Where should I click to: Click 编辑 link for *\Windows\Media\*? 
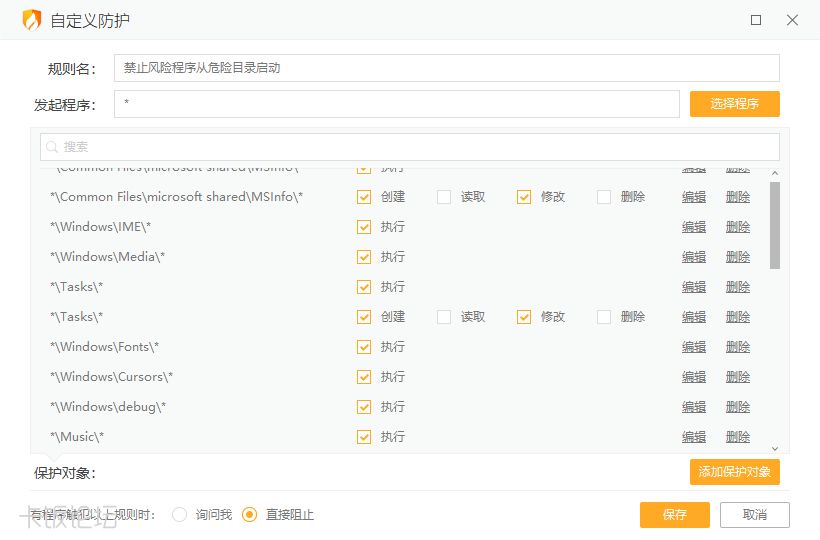coord(694,257)
